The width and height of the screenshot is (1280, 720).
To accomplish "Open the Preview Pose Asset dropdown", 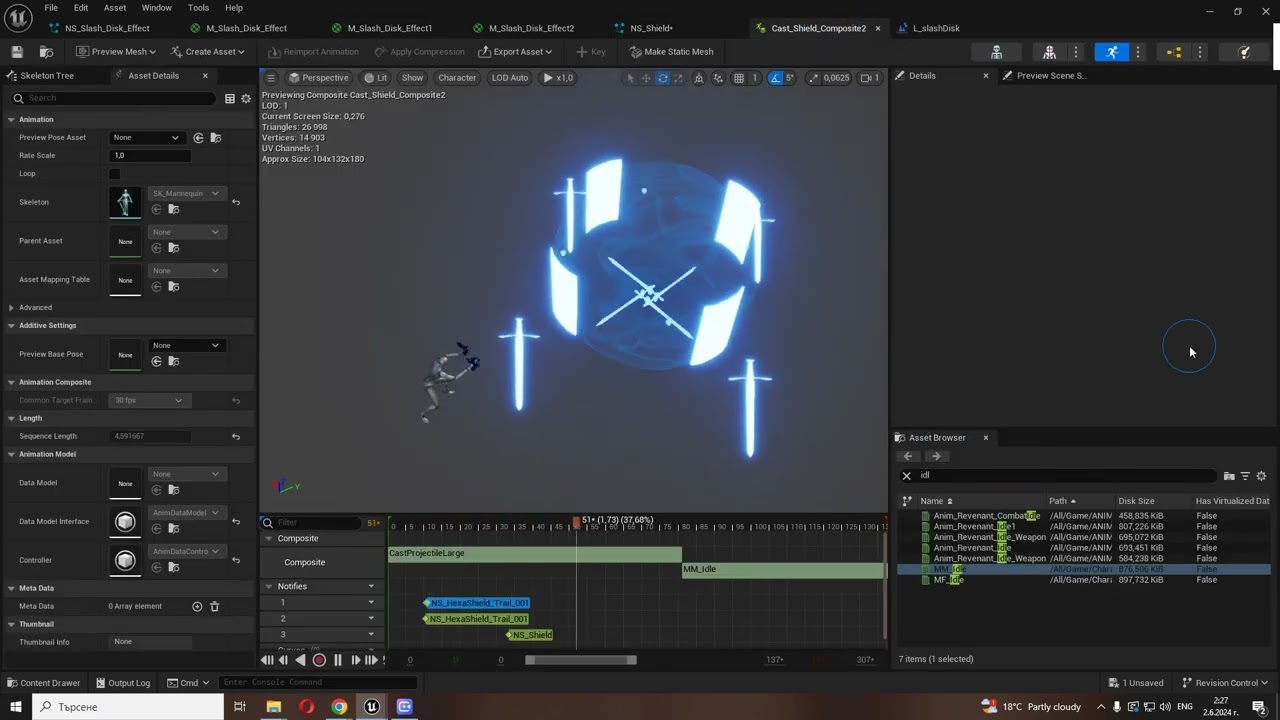I will (146, 137).
